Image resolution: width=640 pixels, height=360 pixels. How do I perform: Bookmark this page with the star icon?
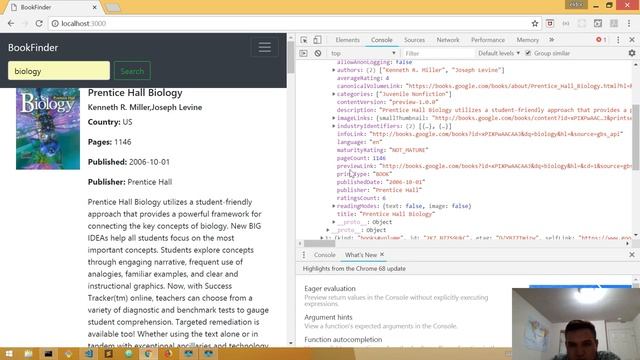(x=535, y=24)
